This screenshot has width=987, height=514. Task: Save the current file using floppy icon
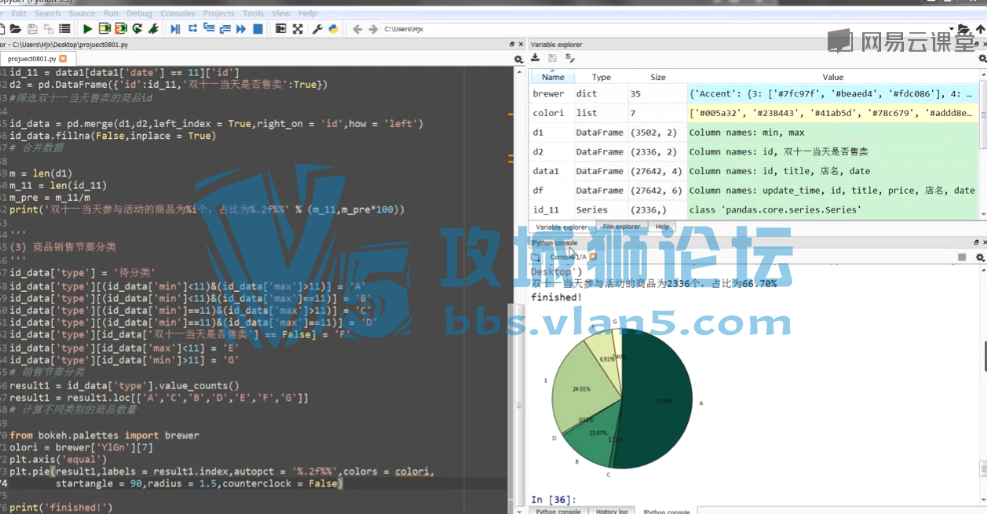(32, 29)
